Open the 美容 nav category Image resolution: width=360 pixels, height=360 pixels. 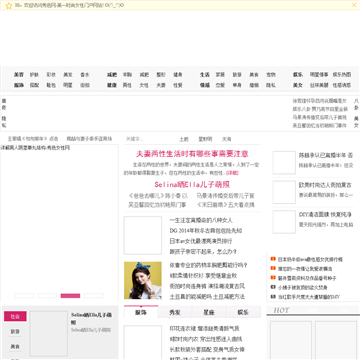[19, 75]
